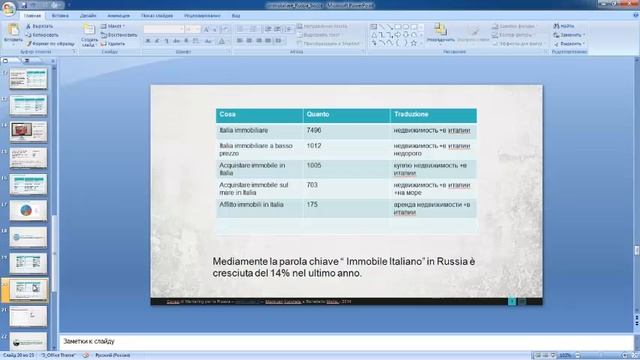
Task: Click the Bullets list icon
Action: click(241, 29)
